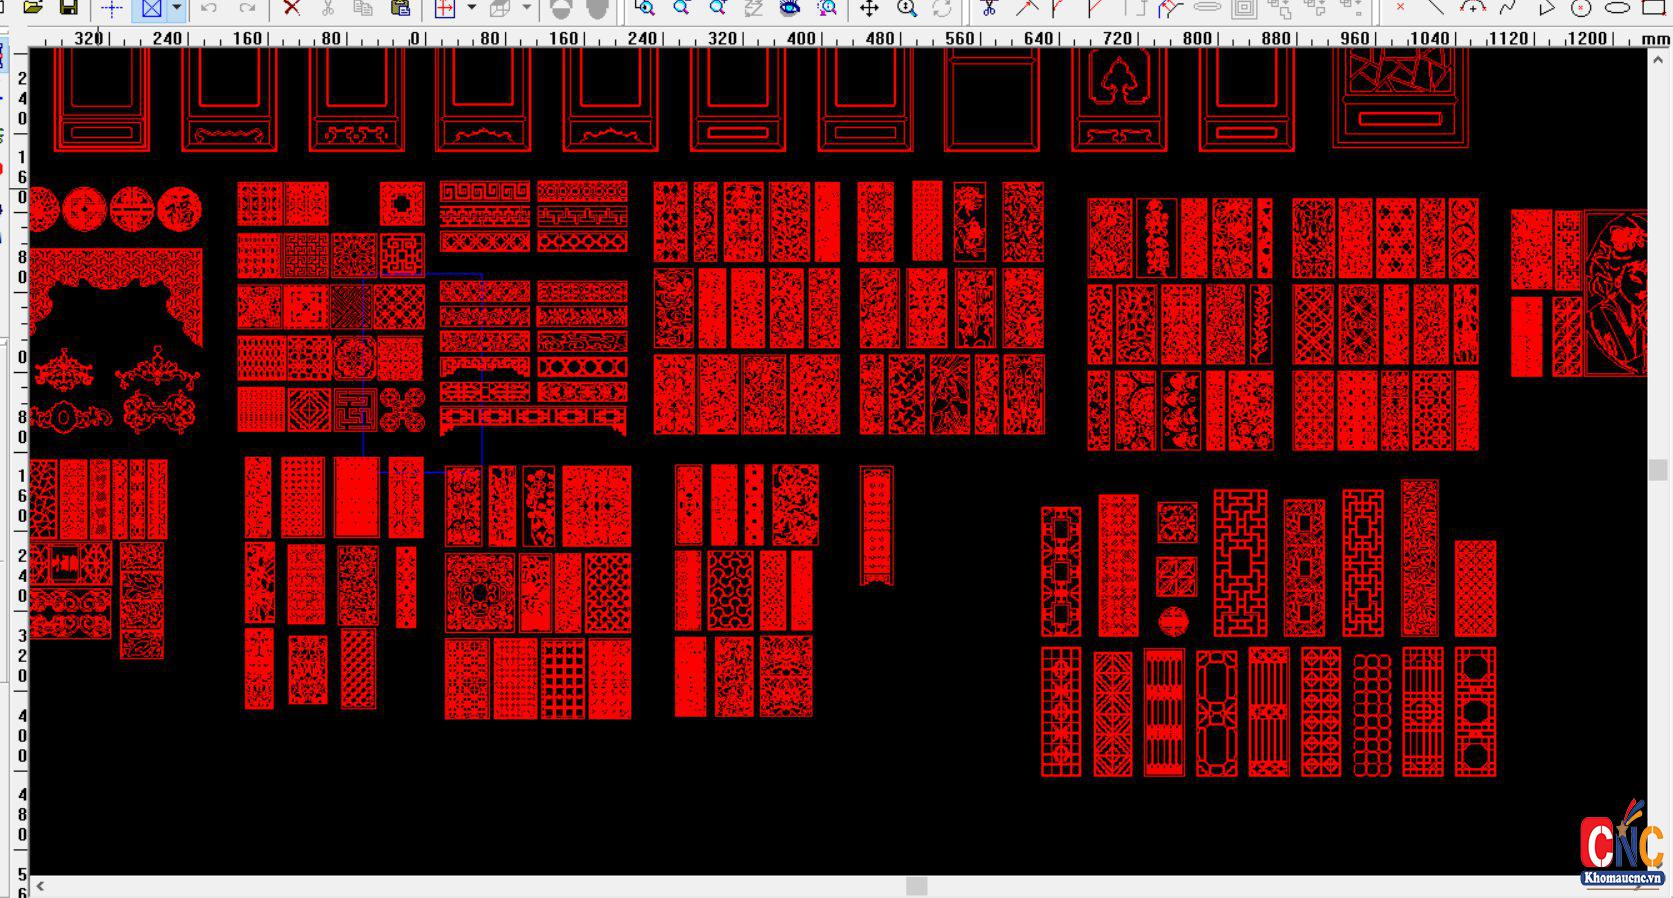Click the paste clipboard icon
This screenshot has height=898, width=1673.
[400, 8]
